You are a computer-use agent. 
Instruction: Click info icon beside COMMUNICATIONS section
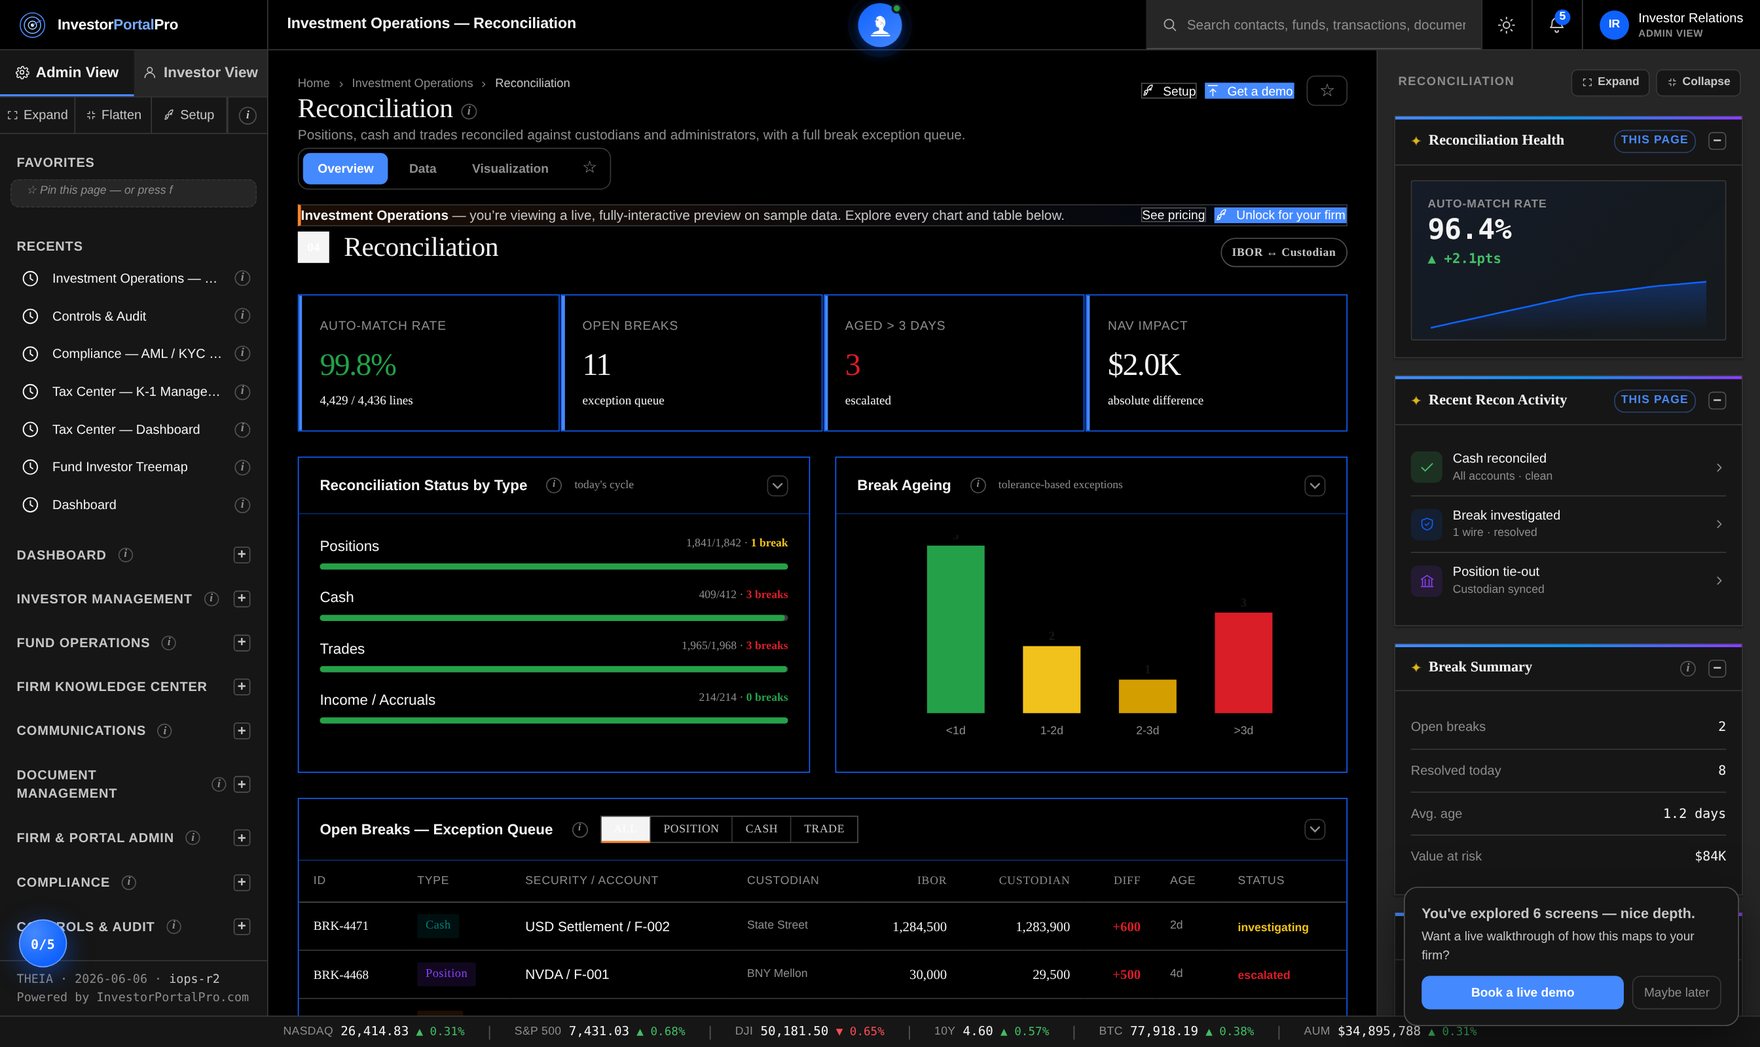[x=165, y=731]
